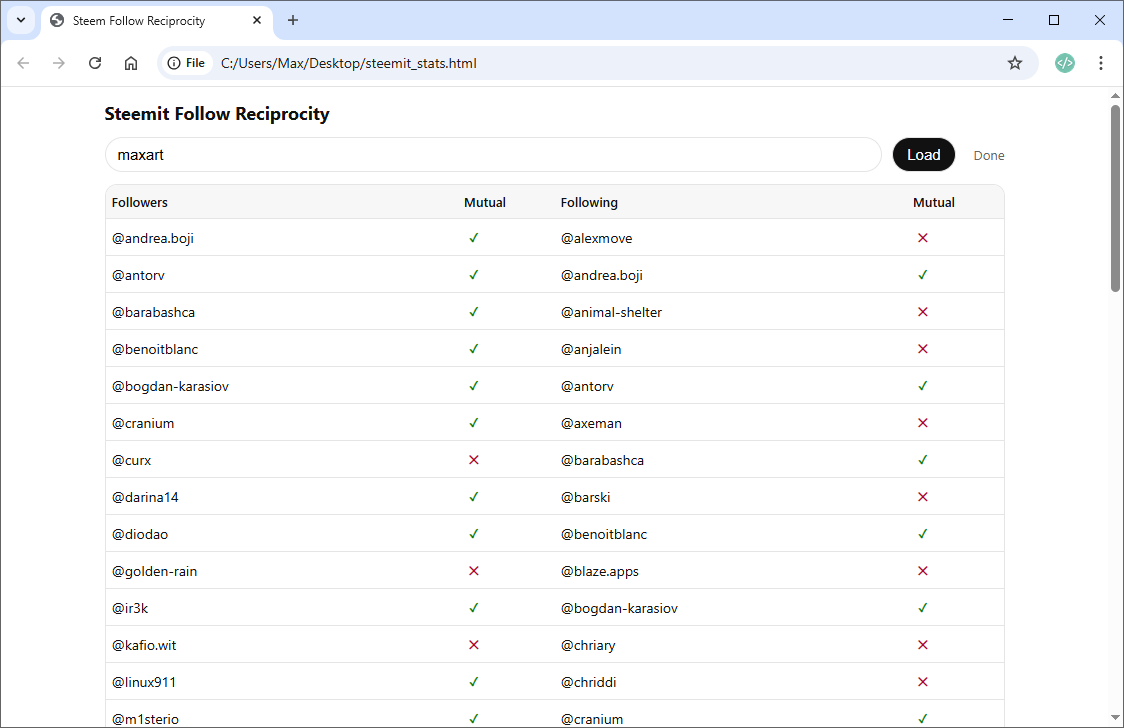
Task: Open the green code extension icon
Action: (x=1065, y=63)
